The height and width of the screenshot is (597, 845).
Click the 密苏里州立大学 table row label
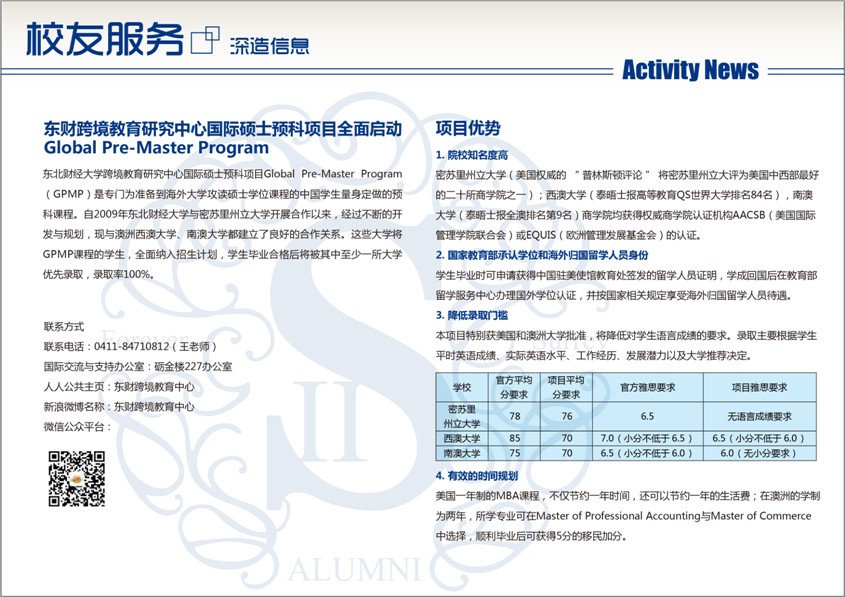(x=462, y=417)
